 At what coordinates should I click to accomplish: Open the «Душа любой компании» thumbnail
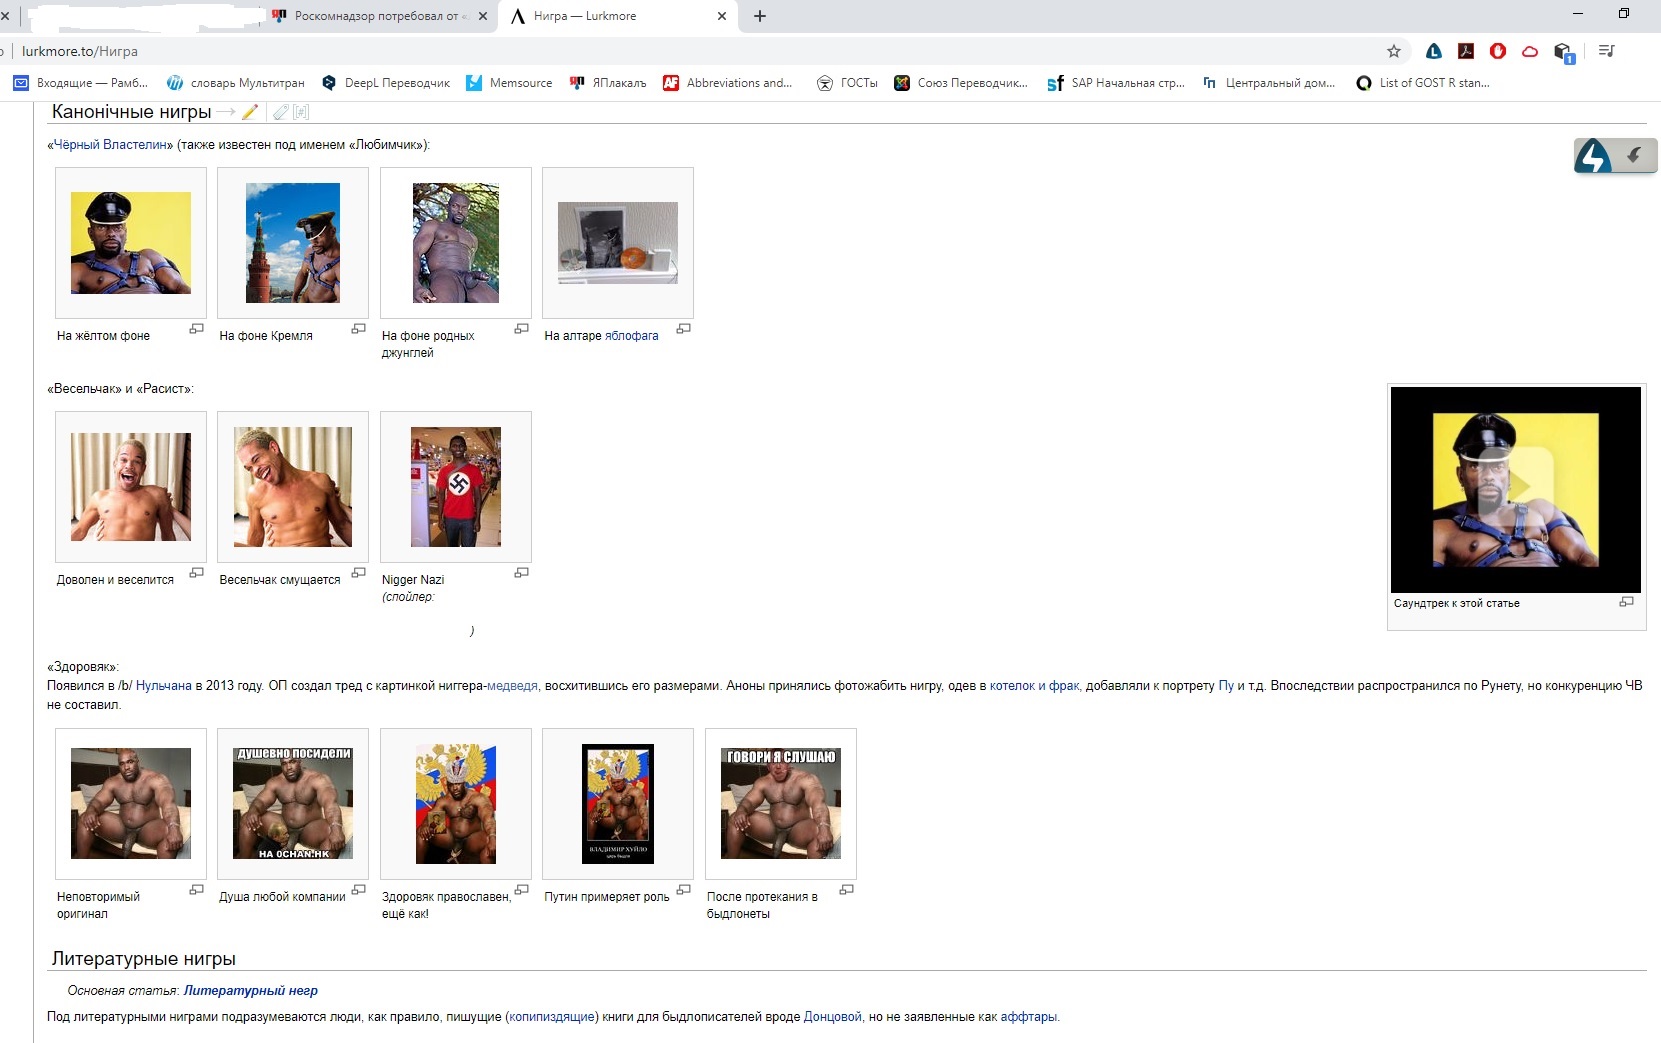(293, 803)
